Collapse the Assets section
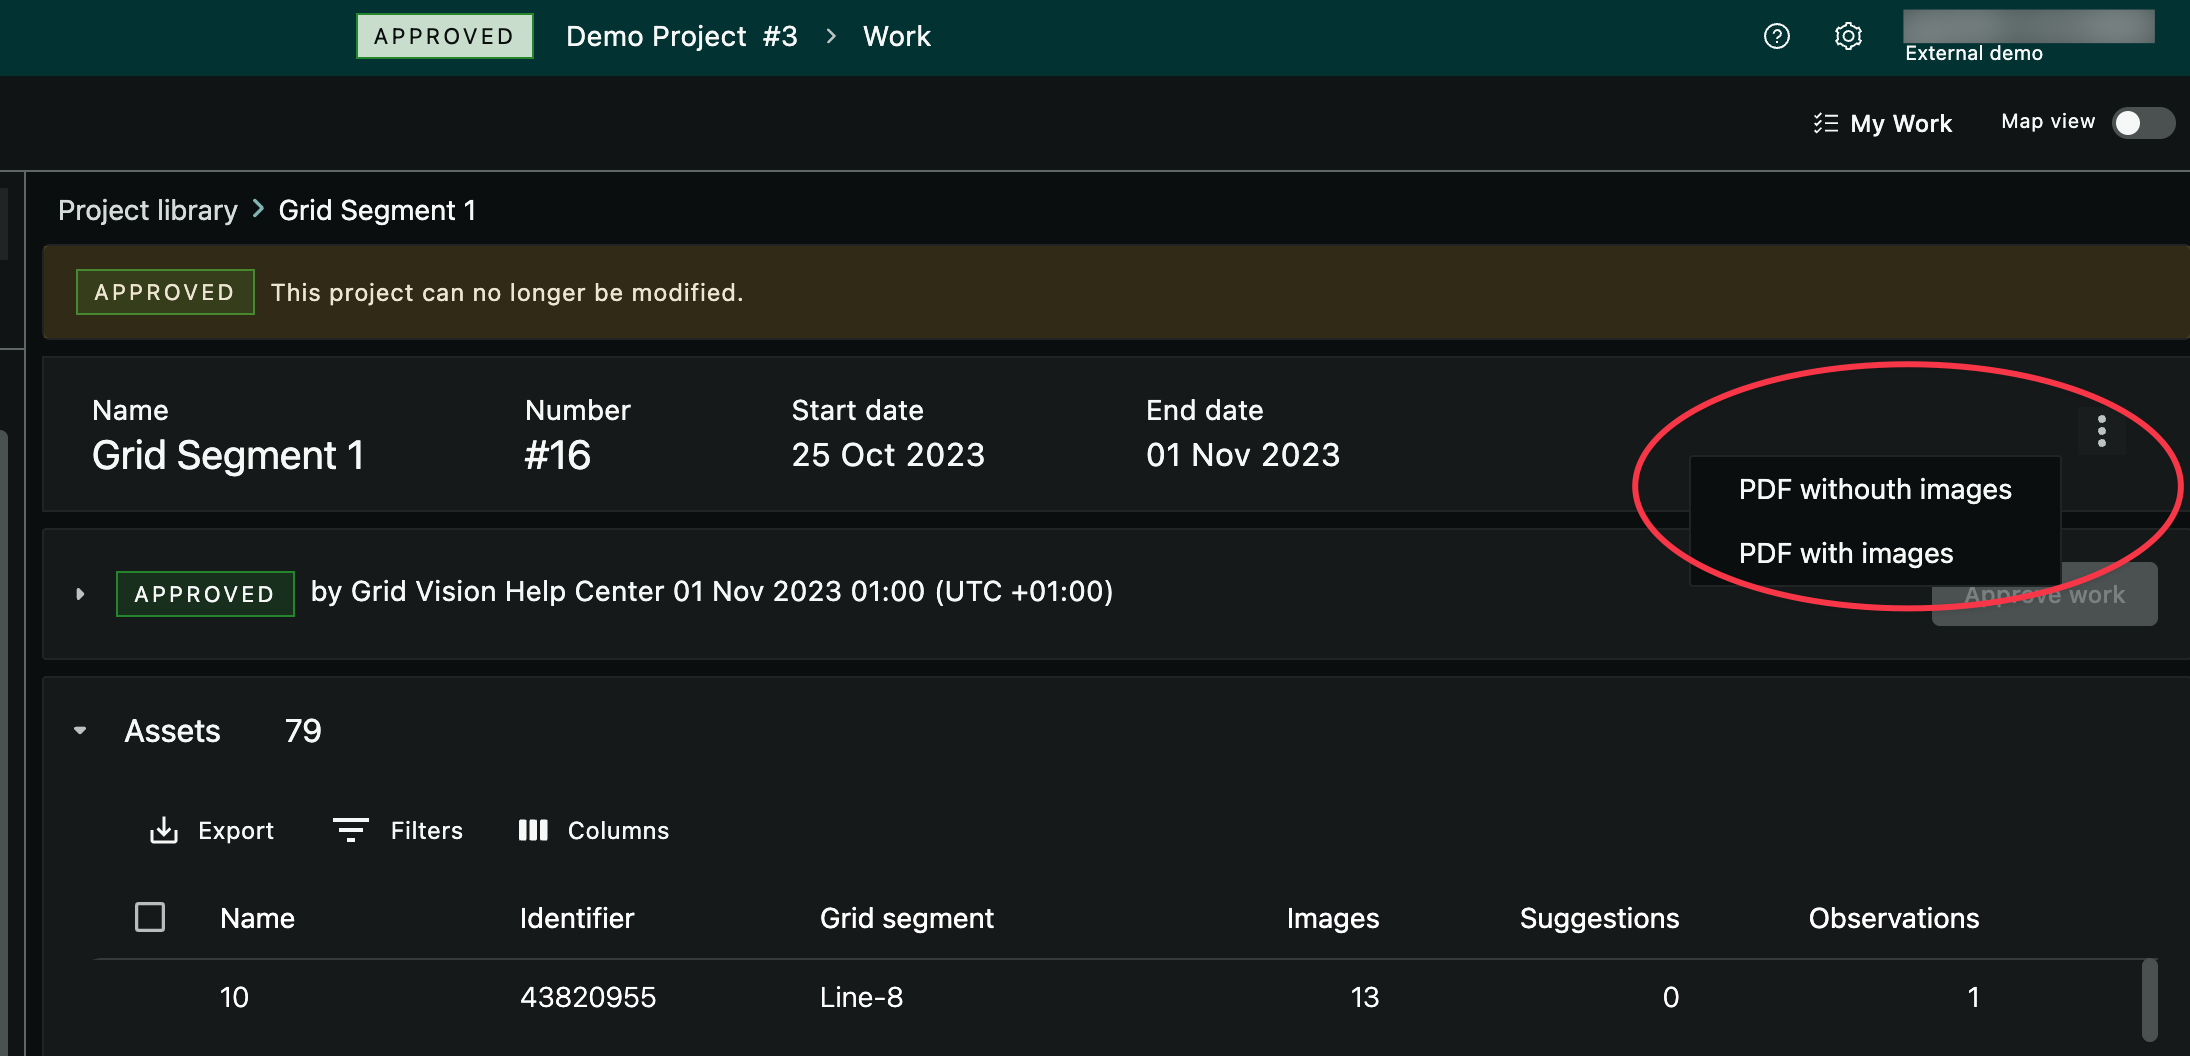2190x1056 pixels. coord(81,730)
